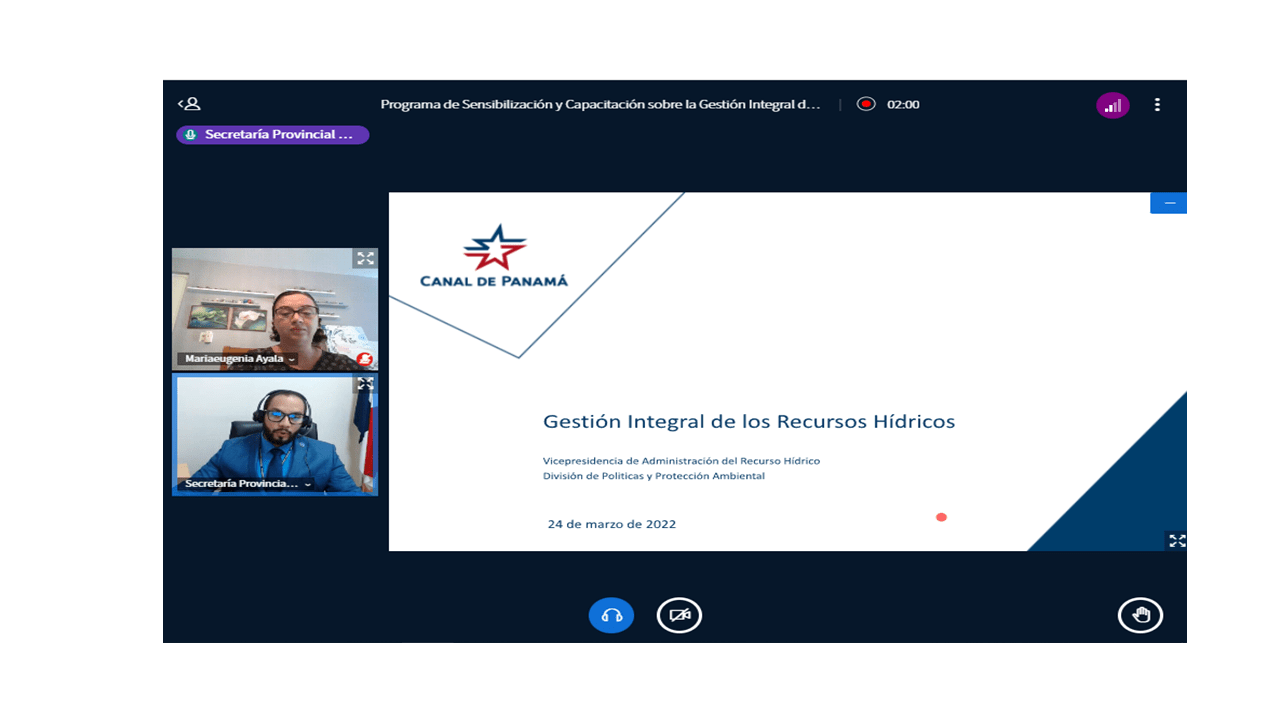Toggle the camera-off video button
The width and height of the screenshot is (1280, 720).
coord(679,615)
